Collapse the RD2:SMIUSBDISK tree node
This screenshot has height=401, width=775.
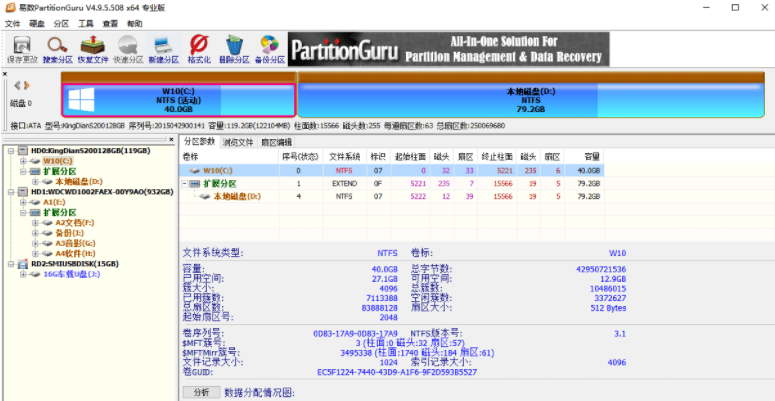pyautogui.click(x=11, y=264)
